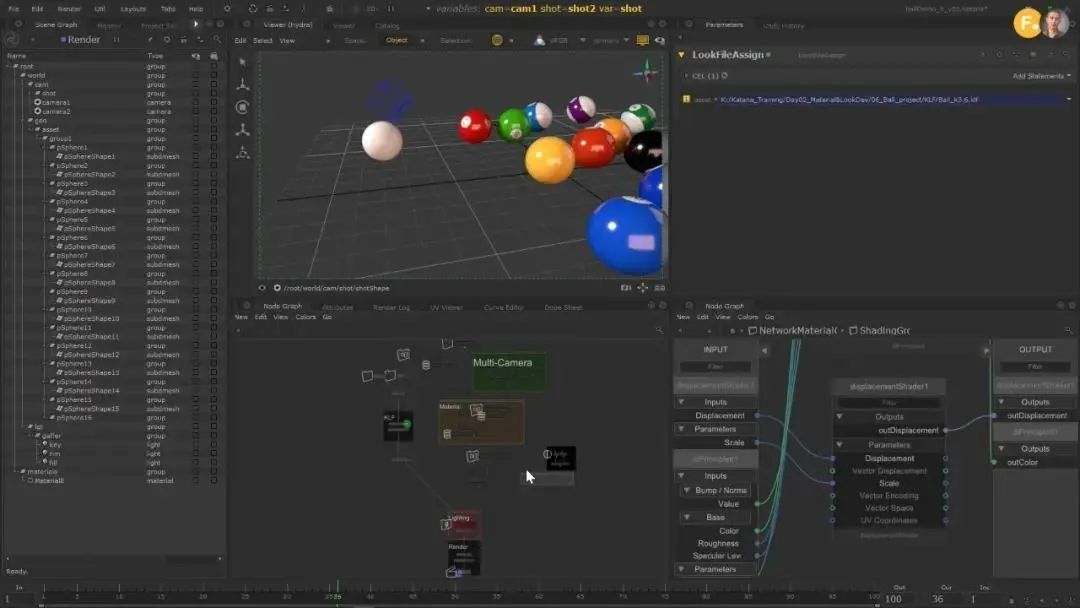Toggle the render checkbox for camera1 row

coord(214,102)
